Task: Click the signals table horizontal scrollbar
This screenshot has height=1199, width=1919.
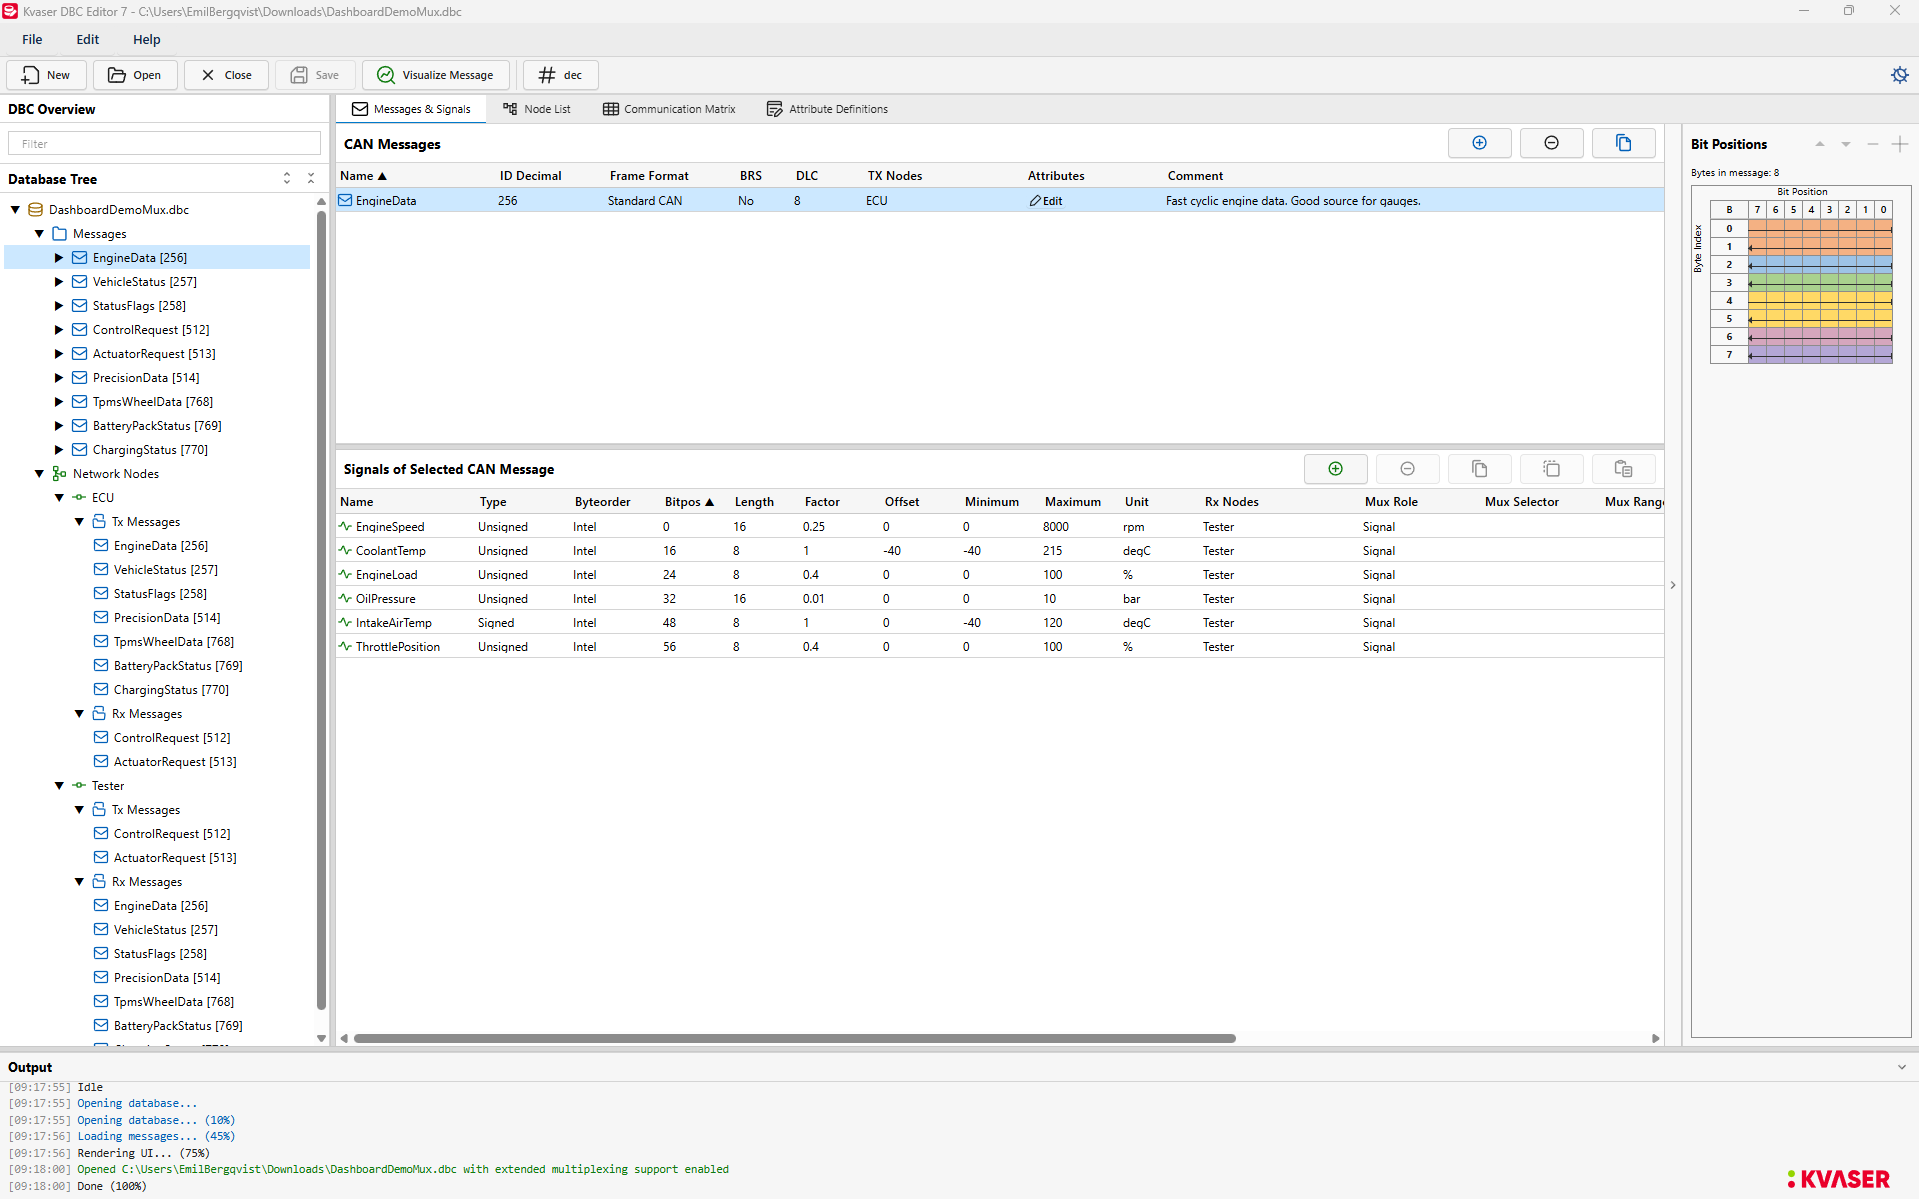Action: coord(795,1038)
